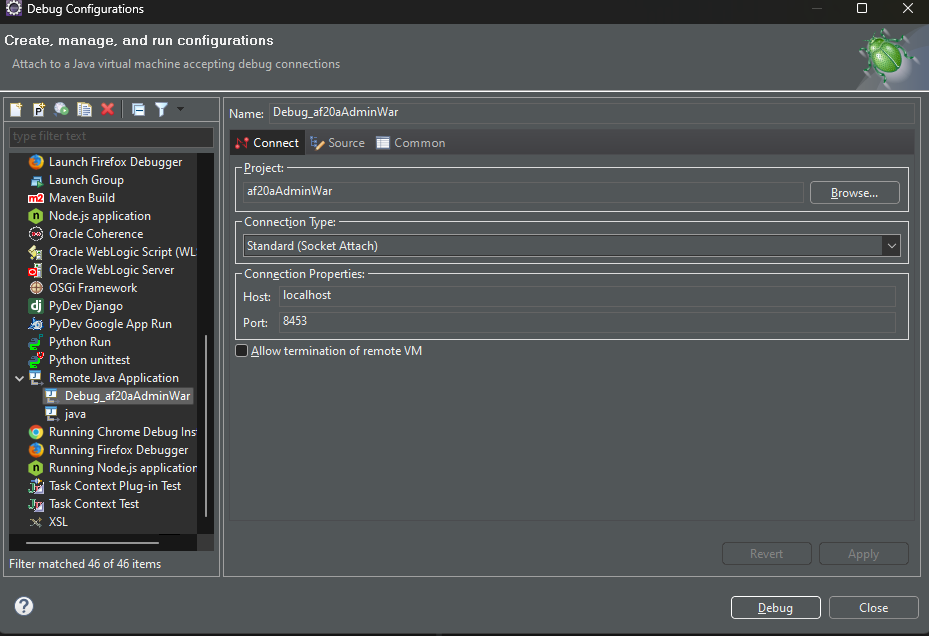Delete the selected configuration with red X
929x636 pixels.
(107, 109)
